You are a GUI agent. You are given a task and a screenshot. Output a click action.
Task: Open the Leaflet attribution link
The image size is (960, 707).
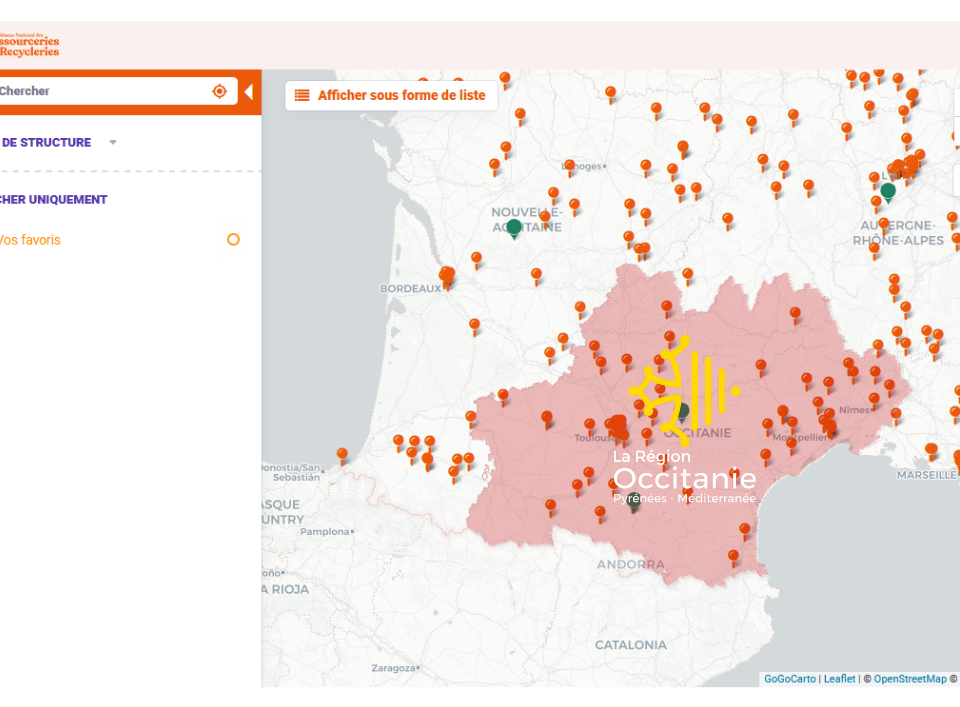839,679
